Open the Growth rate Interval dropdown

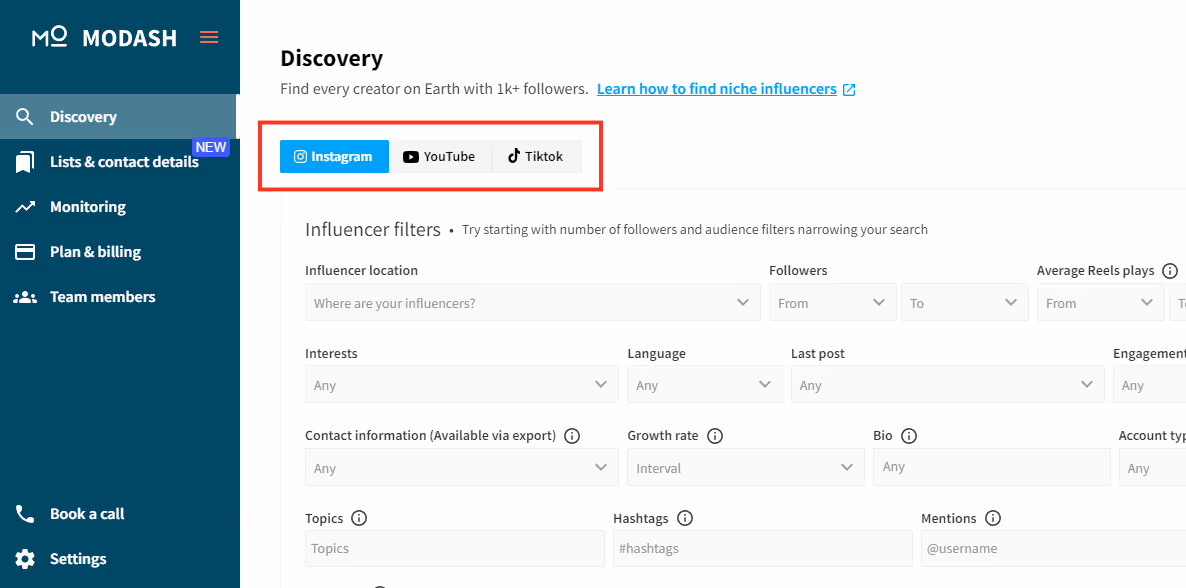tap(746, 468)
